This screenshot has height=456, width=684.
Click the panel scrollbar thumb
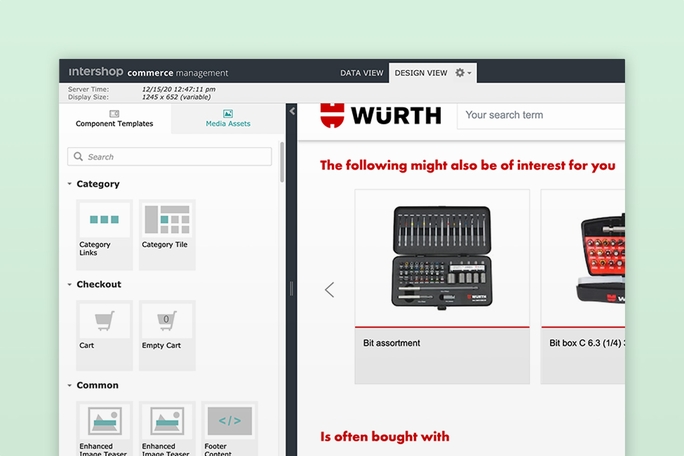(282, 162)
